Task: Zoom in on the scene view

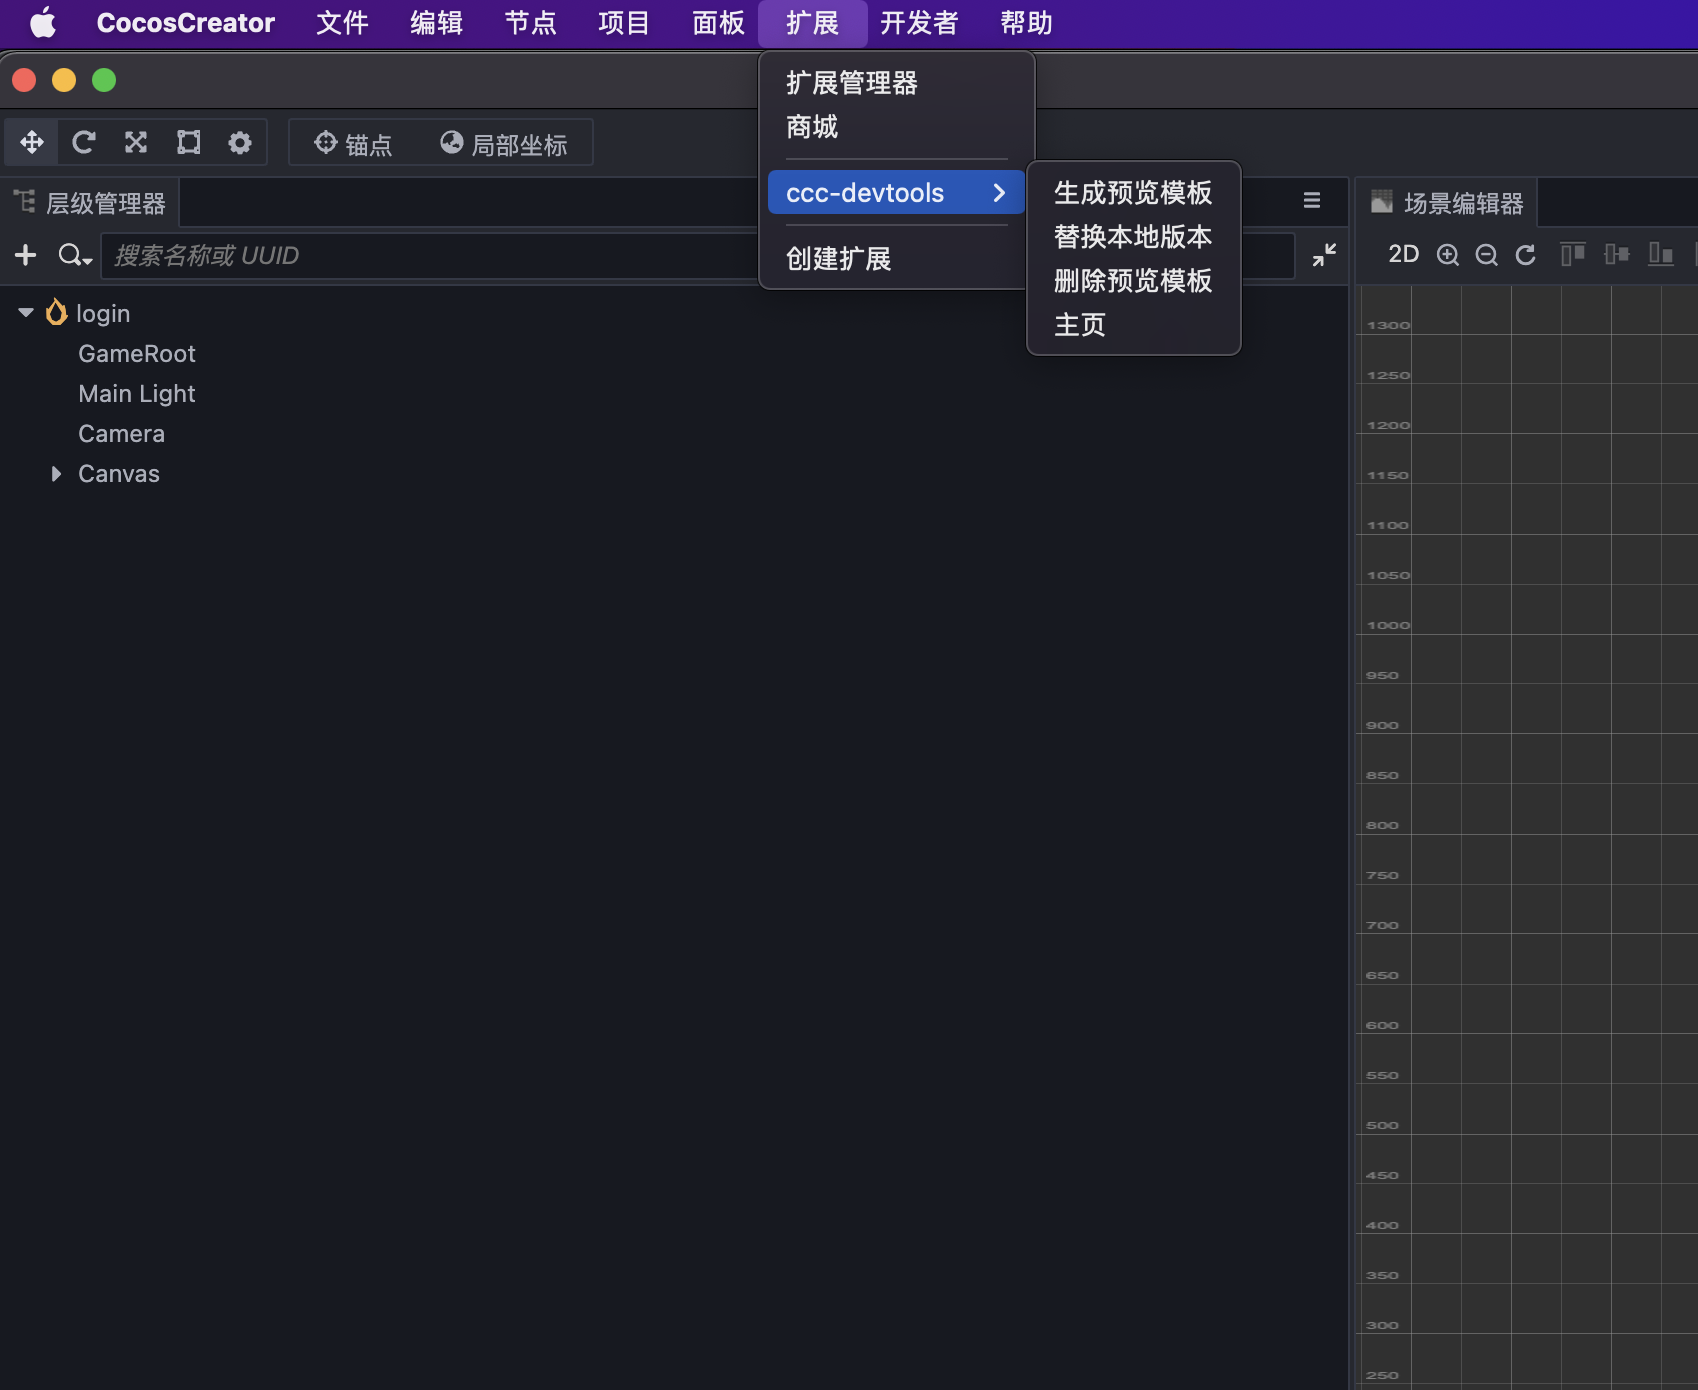Action: (x=1447, y=255)
